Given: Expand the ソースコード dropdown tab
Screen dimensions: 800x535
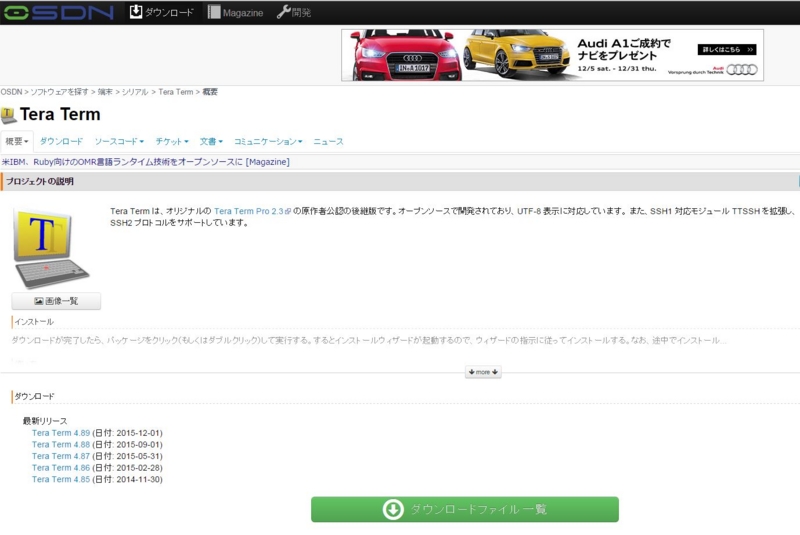Looking at the screenshot, I should tap(119, 141).
